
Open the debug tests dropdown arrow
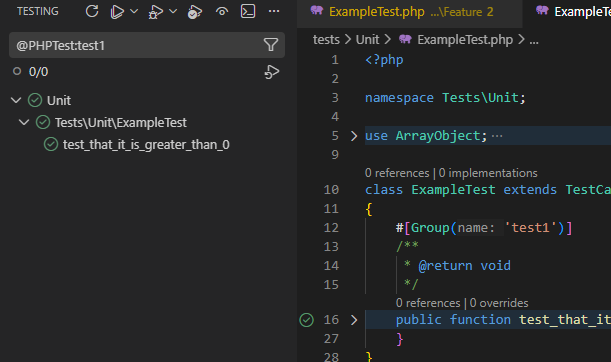point(173,11)
